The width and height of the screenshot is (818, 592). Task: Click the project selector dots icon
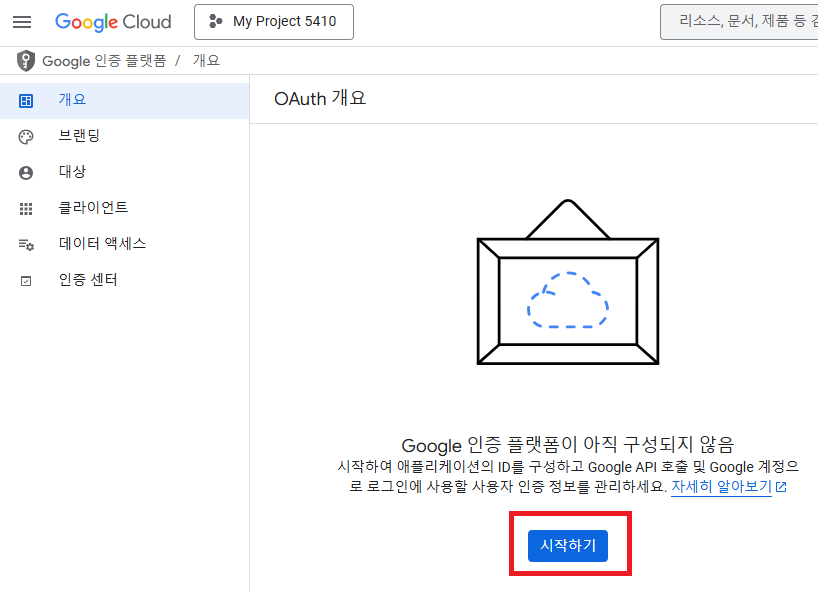pos(215,21)
